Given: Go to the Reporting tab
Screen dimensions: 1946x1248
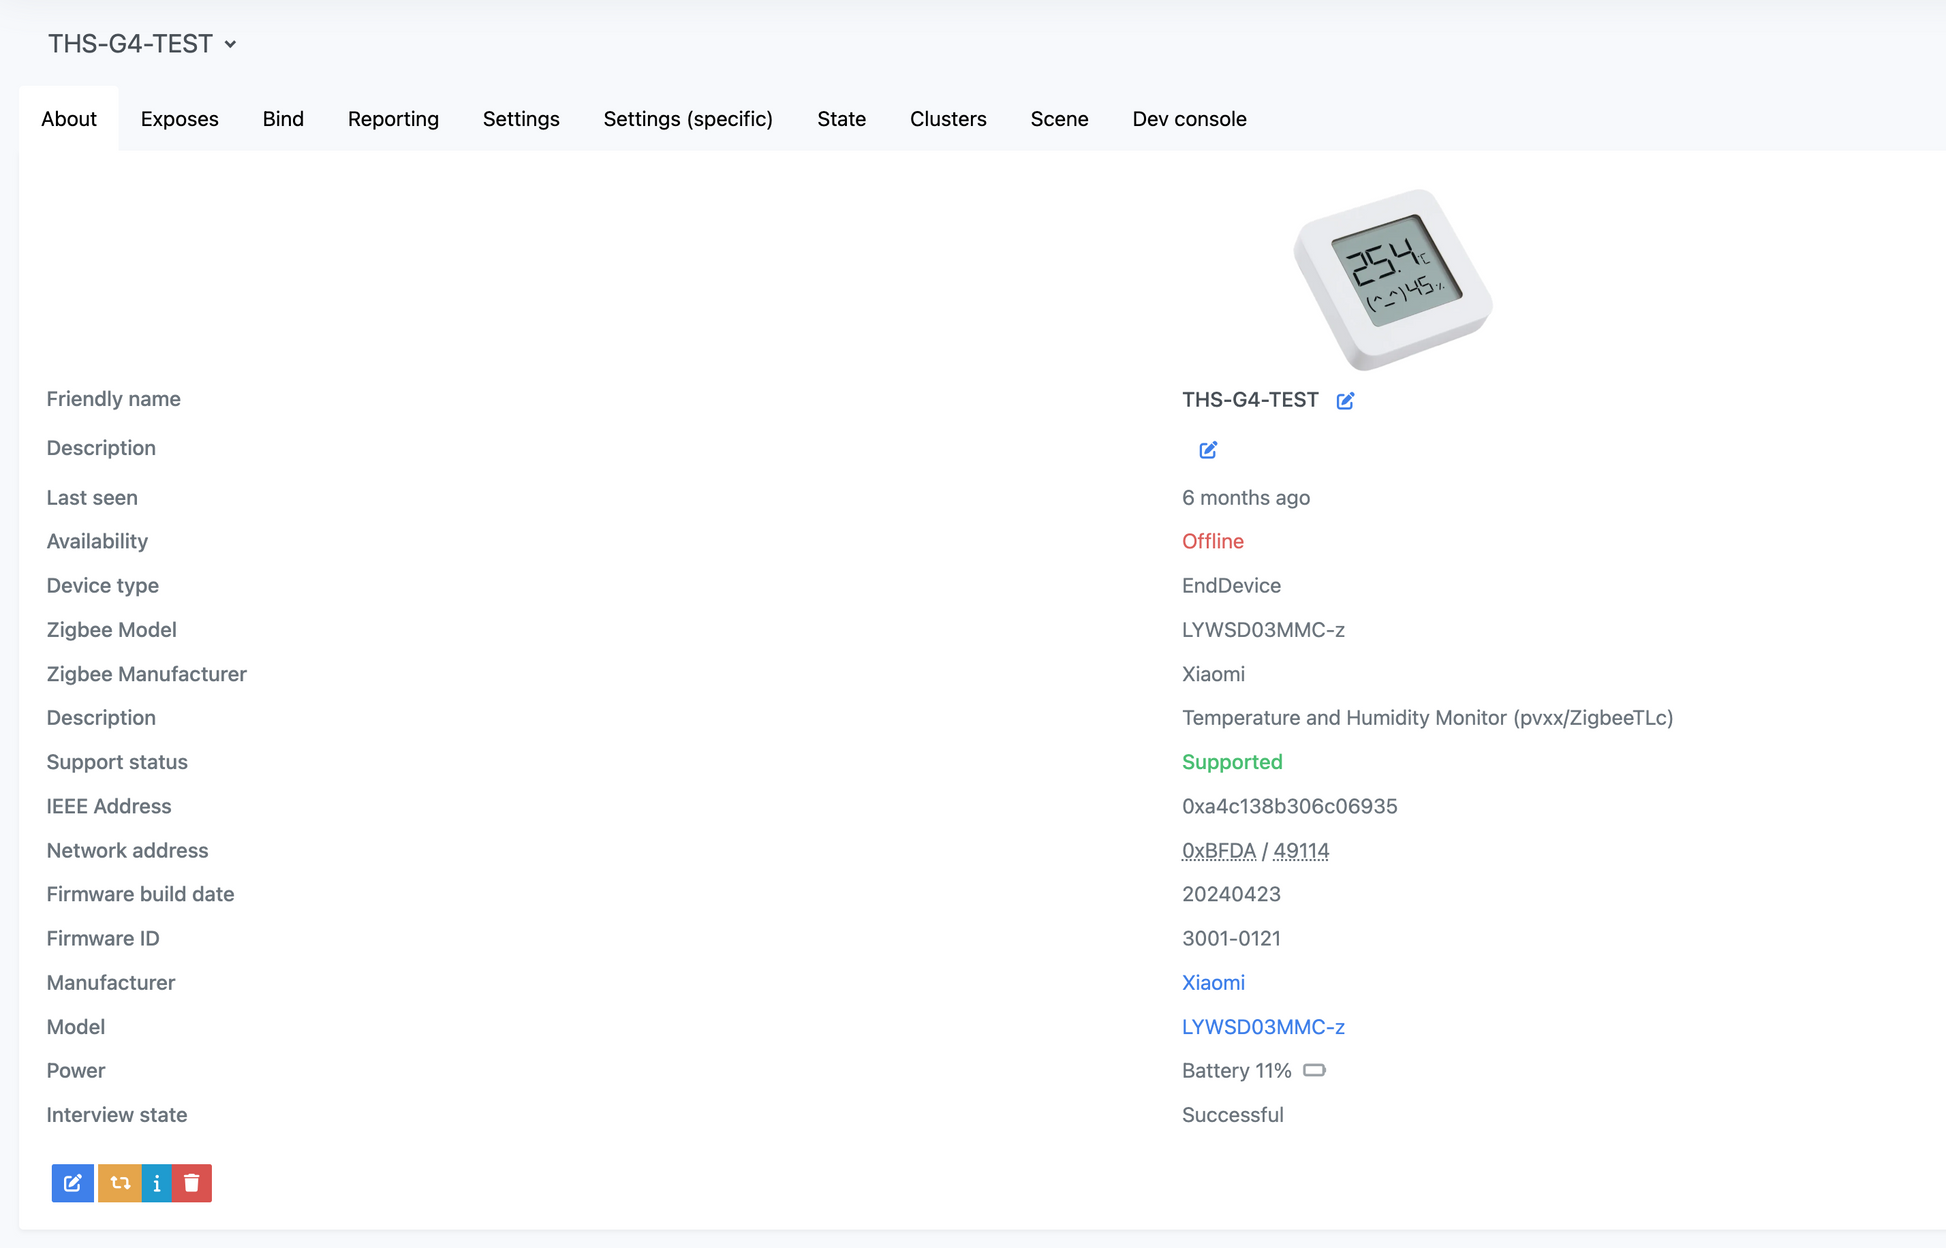Looking at the screenshot, I should (393, 119).
